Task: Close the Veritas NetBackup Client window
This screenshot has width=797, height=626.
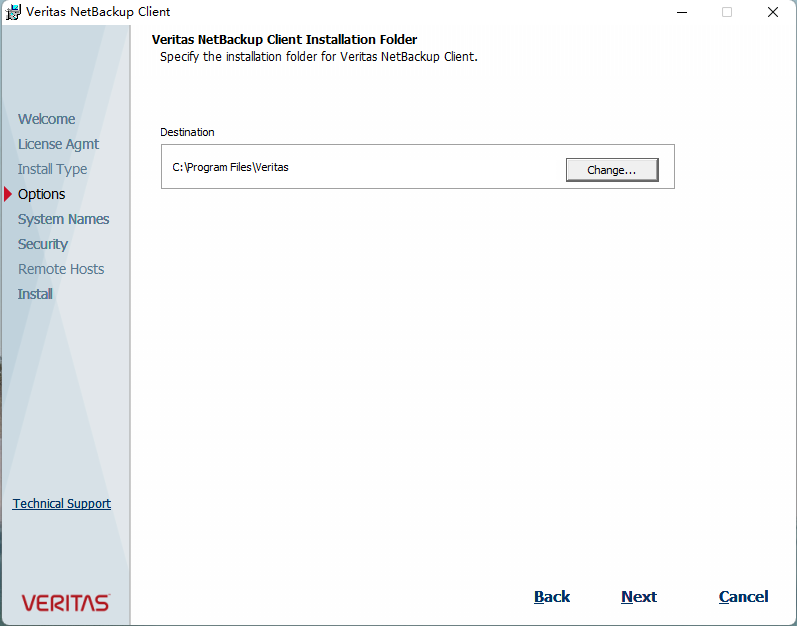Action: tap(773, 12)
